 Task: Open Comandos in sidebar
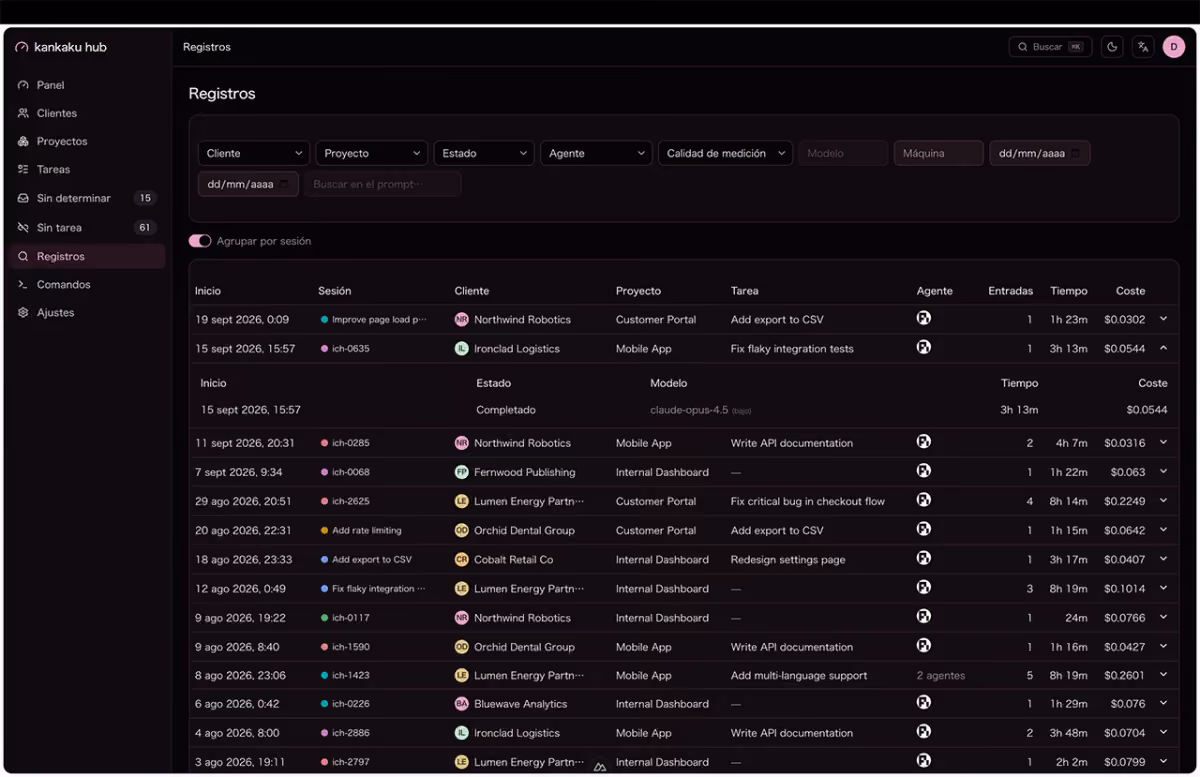(86, 284)
